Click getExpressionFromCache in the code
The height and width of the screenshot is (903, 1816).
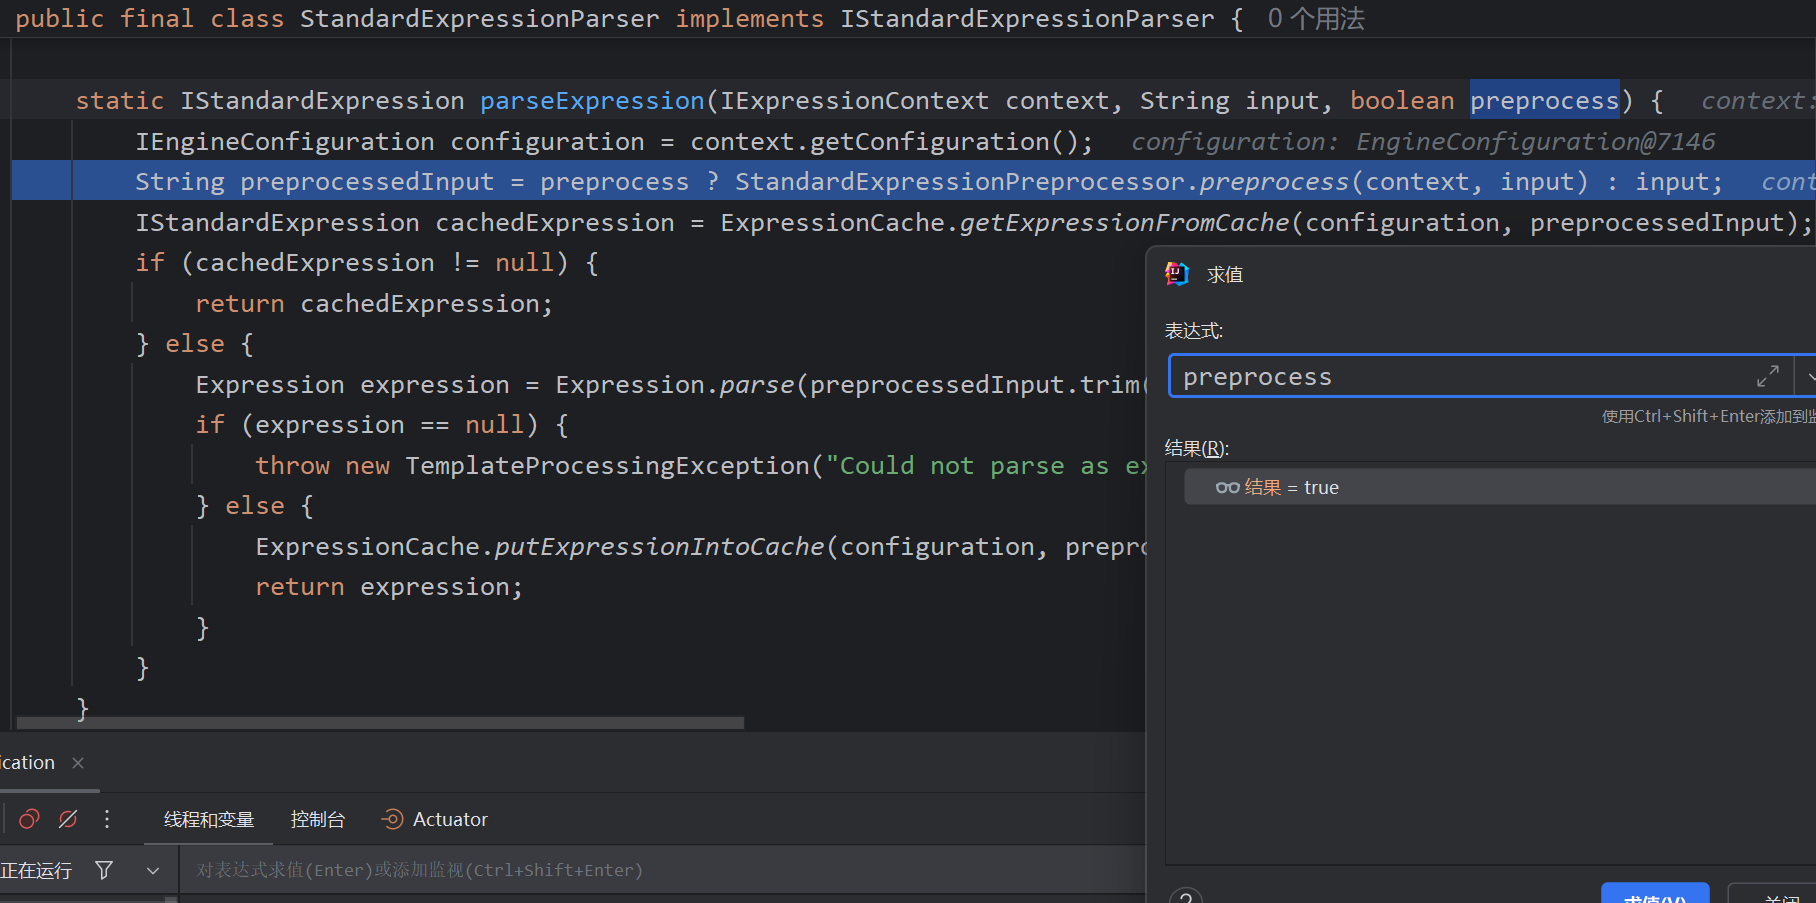1124,223
